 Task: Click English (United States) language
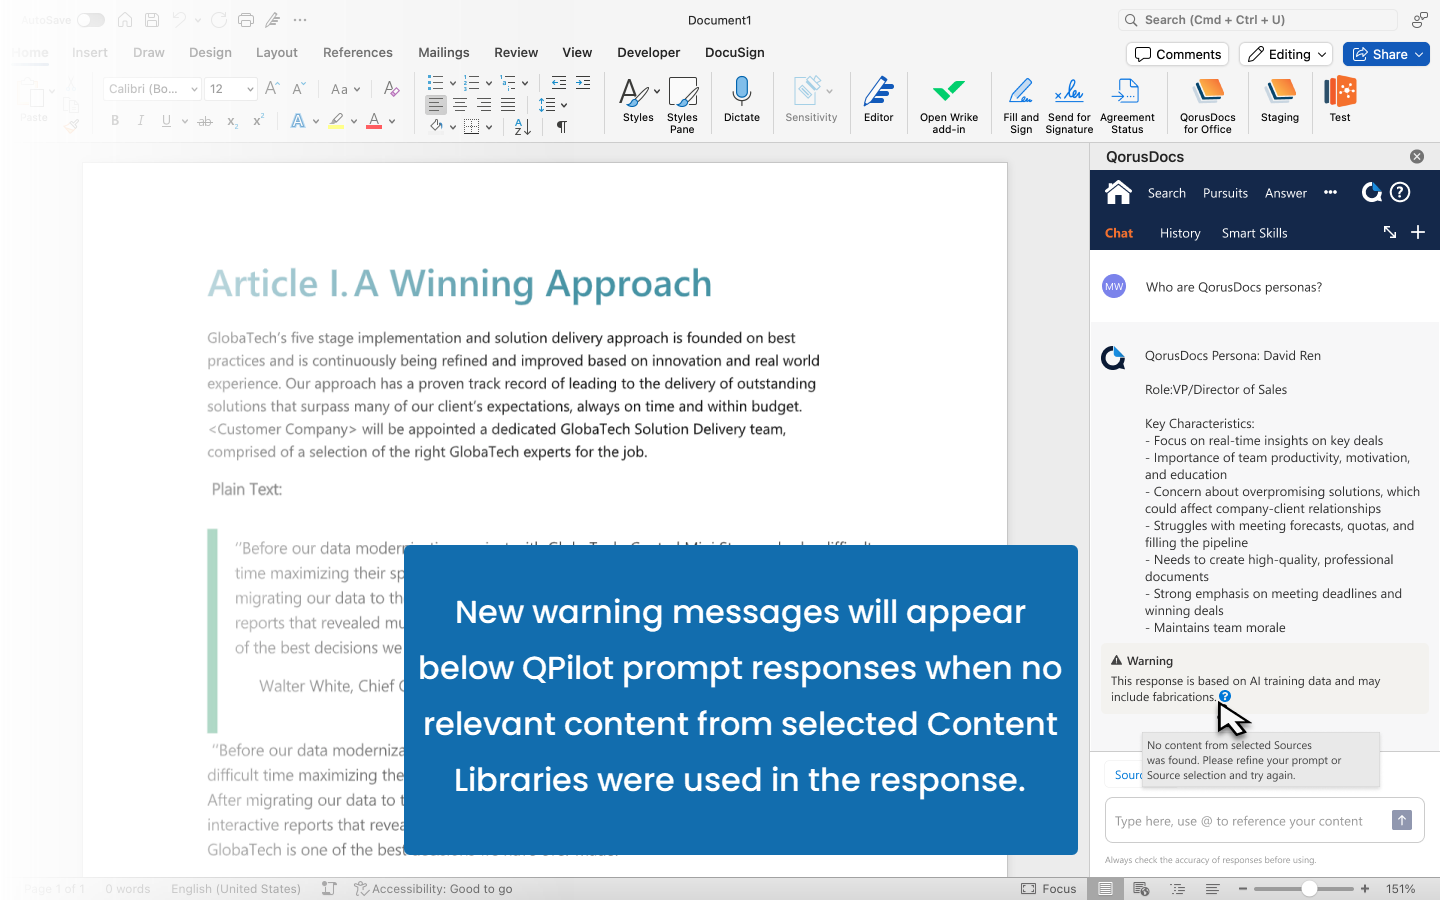tap(236, 888)
